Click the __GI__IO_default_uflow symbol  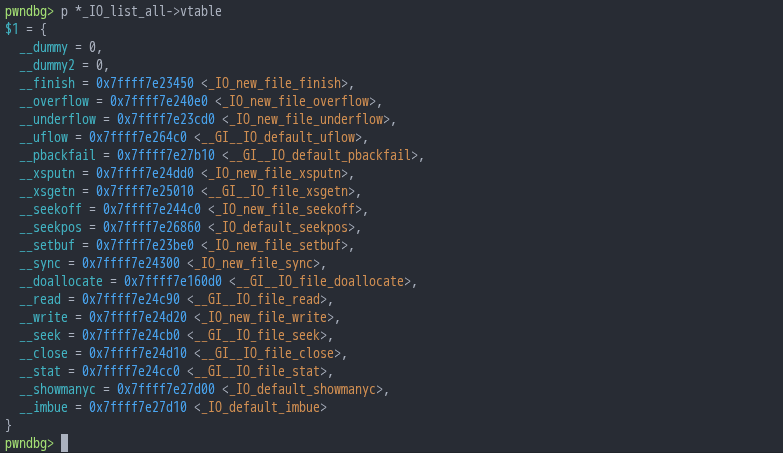(278, 137)
